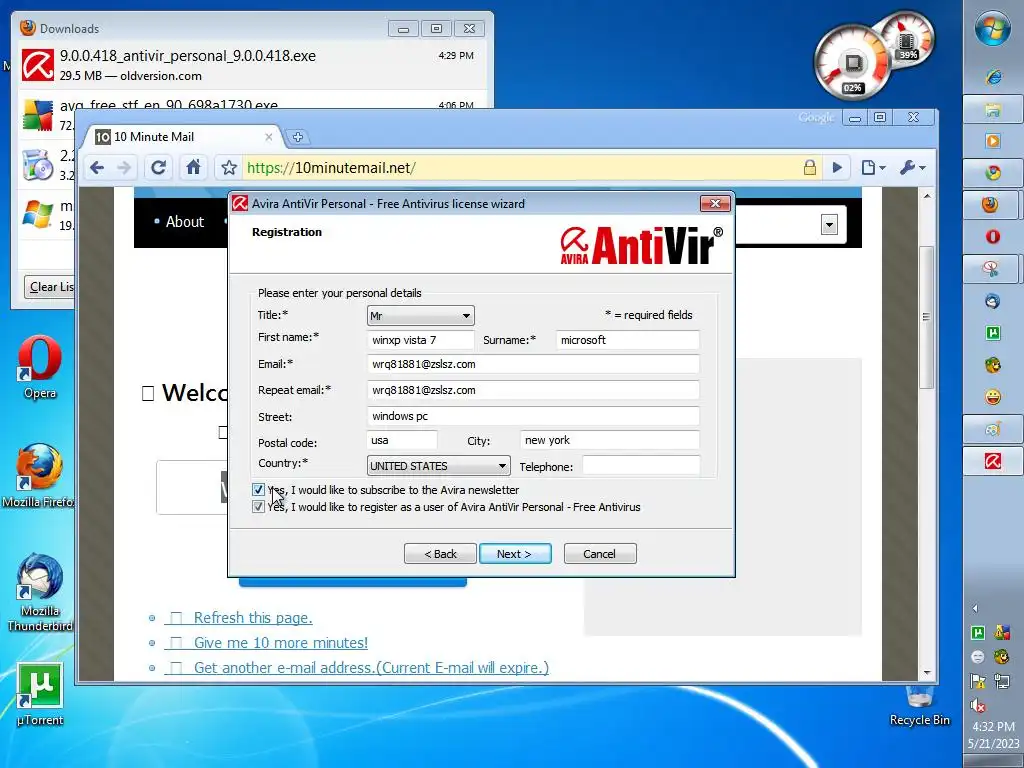Click the Go arrow next to address bar
The width and height of the screenshot is (1024, 768).
coord(837,168)
